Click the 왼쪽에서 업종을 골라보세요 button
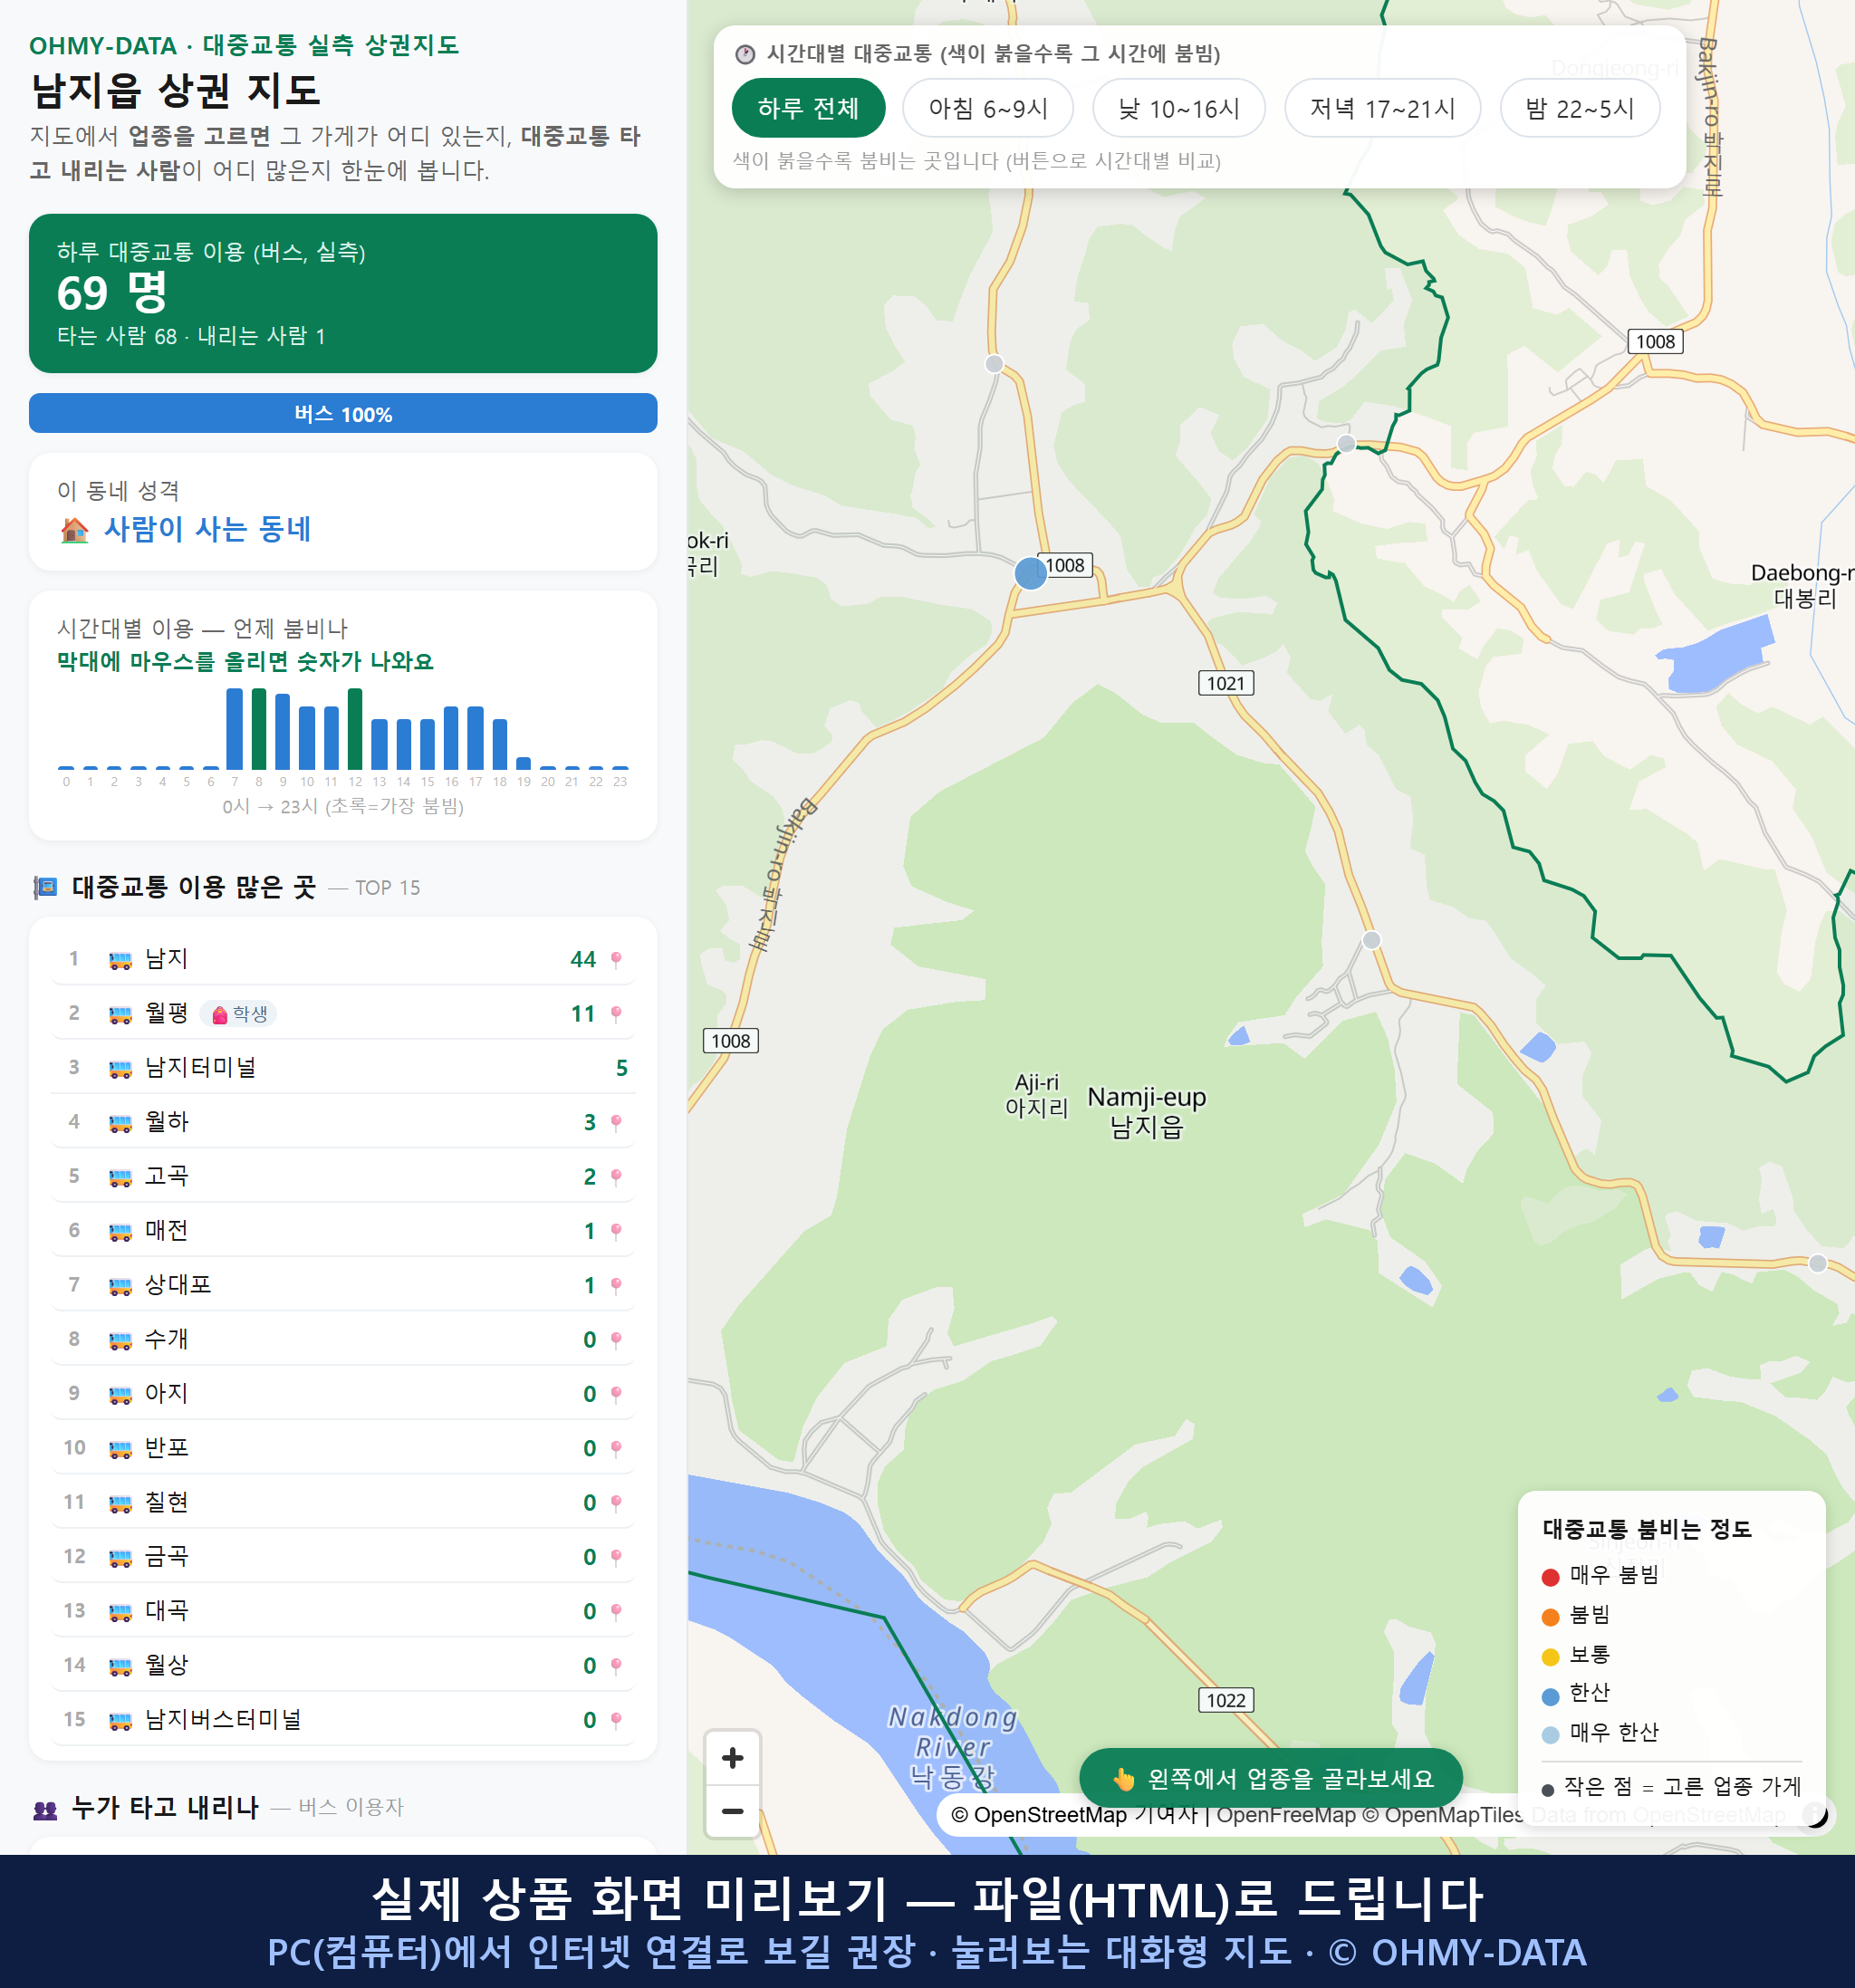1855x1988 pixels. click(1271, 1778)
